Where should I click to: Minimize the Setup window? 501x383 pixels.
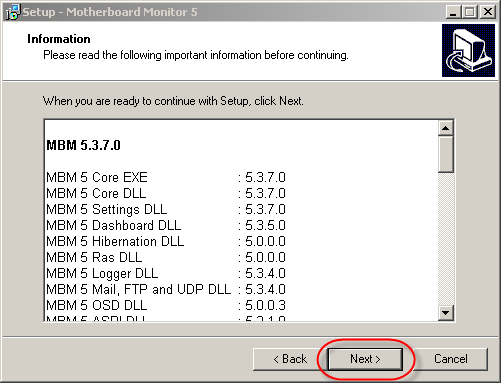pyautogui.click(x=453, y=12)
